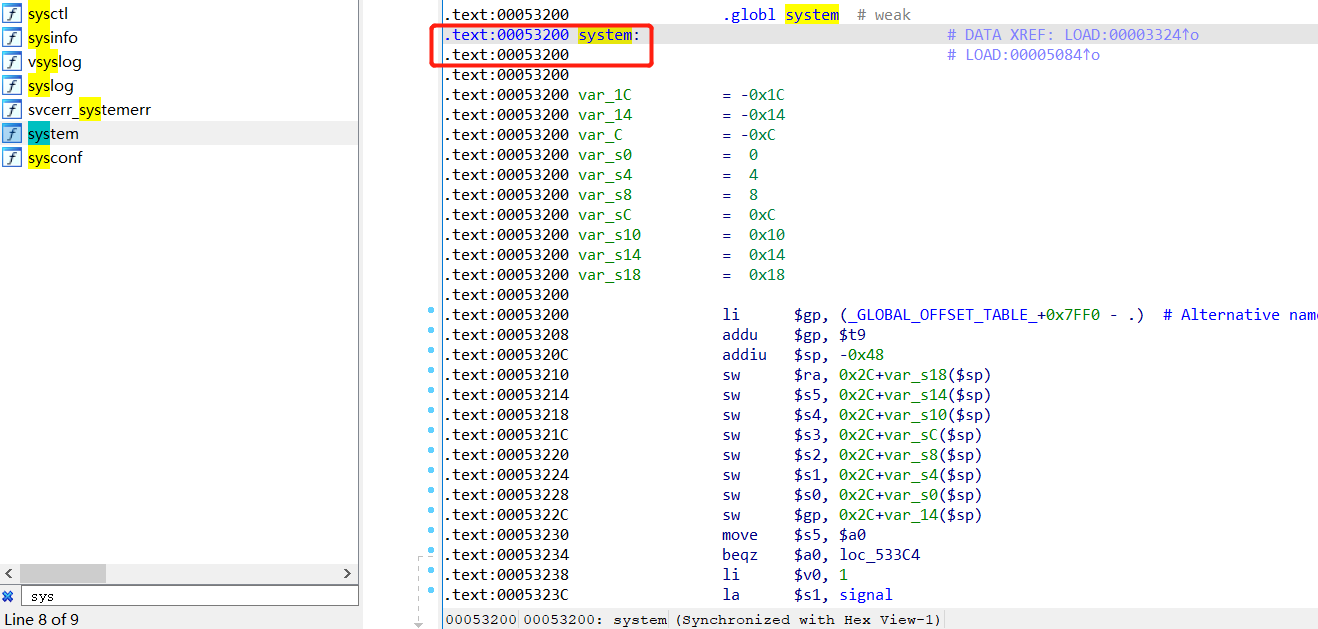The width and height of the screenshot is (1318, 629).
Task: Click the 'move' mnemonic at 00053230
Action: point(740,535)
